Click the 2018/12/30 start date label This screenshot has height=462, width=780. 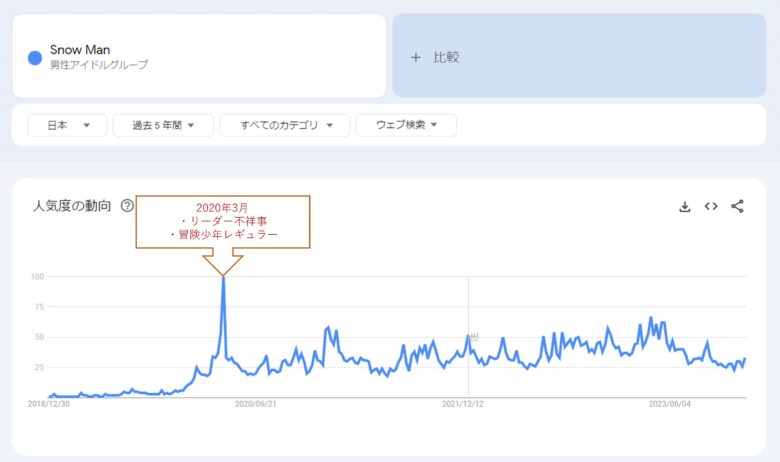48,404
